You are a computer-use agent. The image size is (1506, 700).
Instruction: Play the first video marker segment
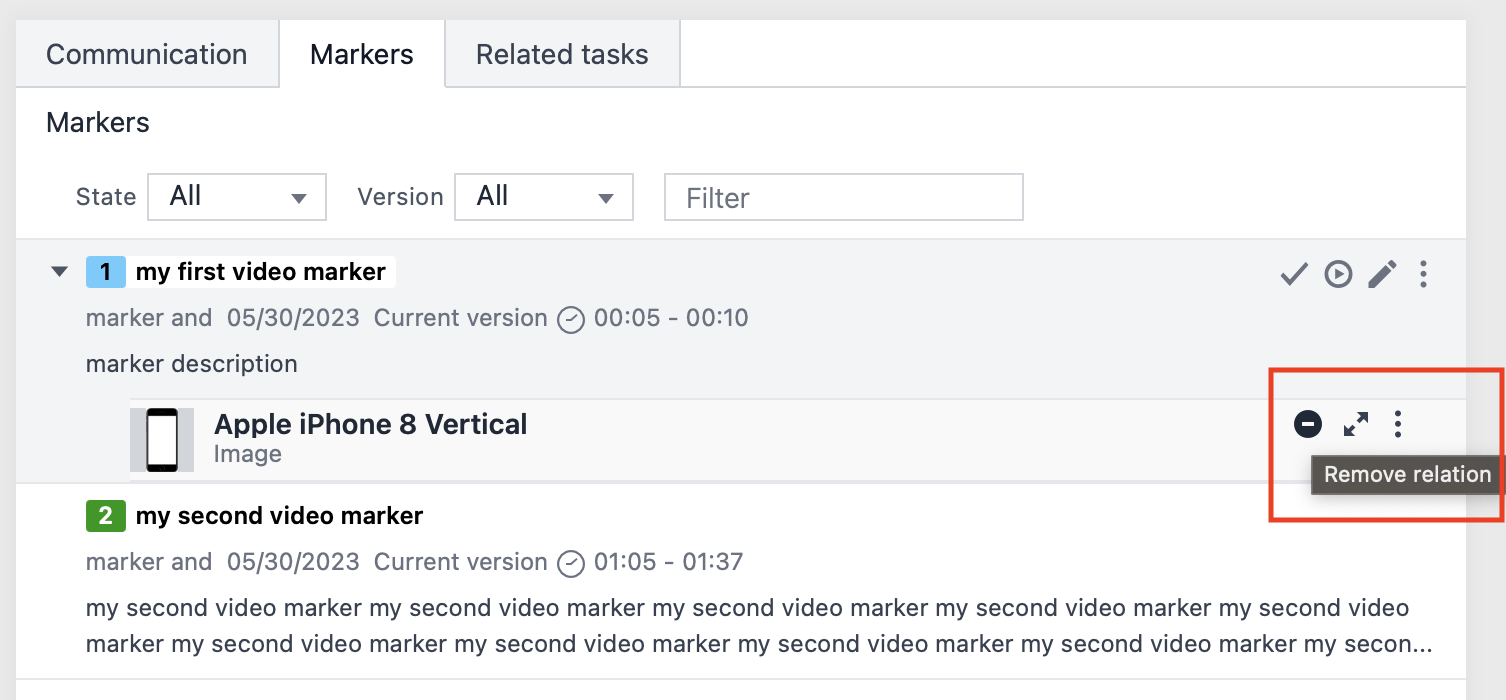[1338, 273]
